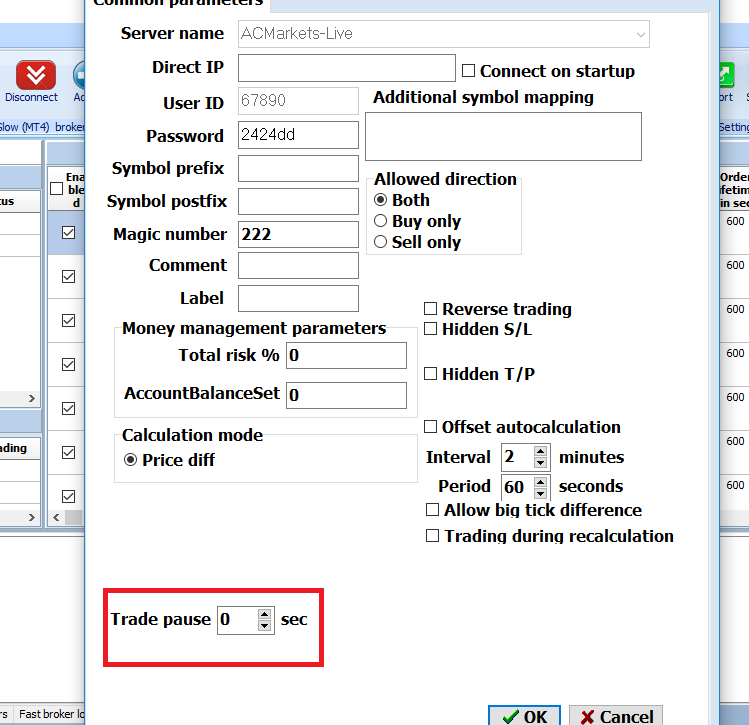Image resolution: width=749 pixels, height=725 pixels.
Task: Click the Symbol postfix field
Action: [298, 201]
